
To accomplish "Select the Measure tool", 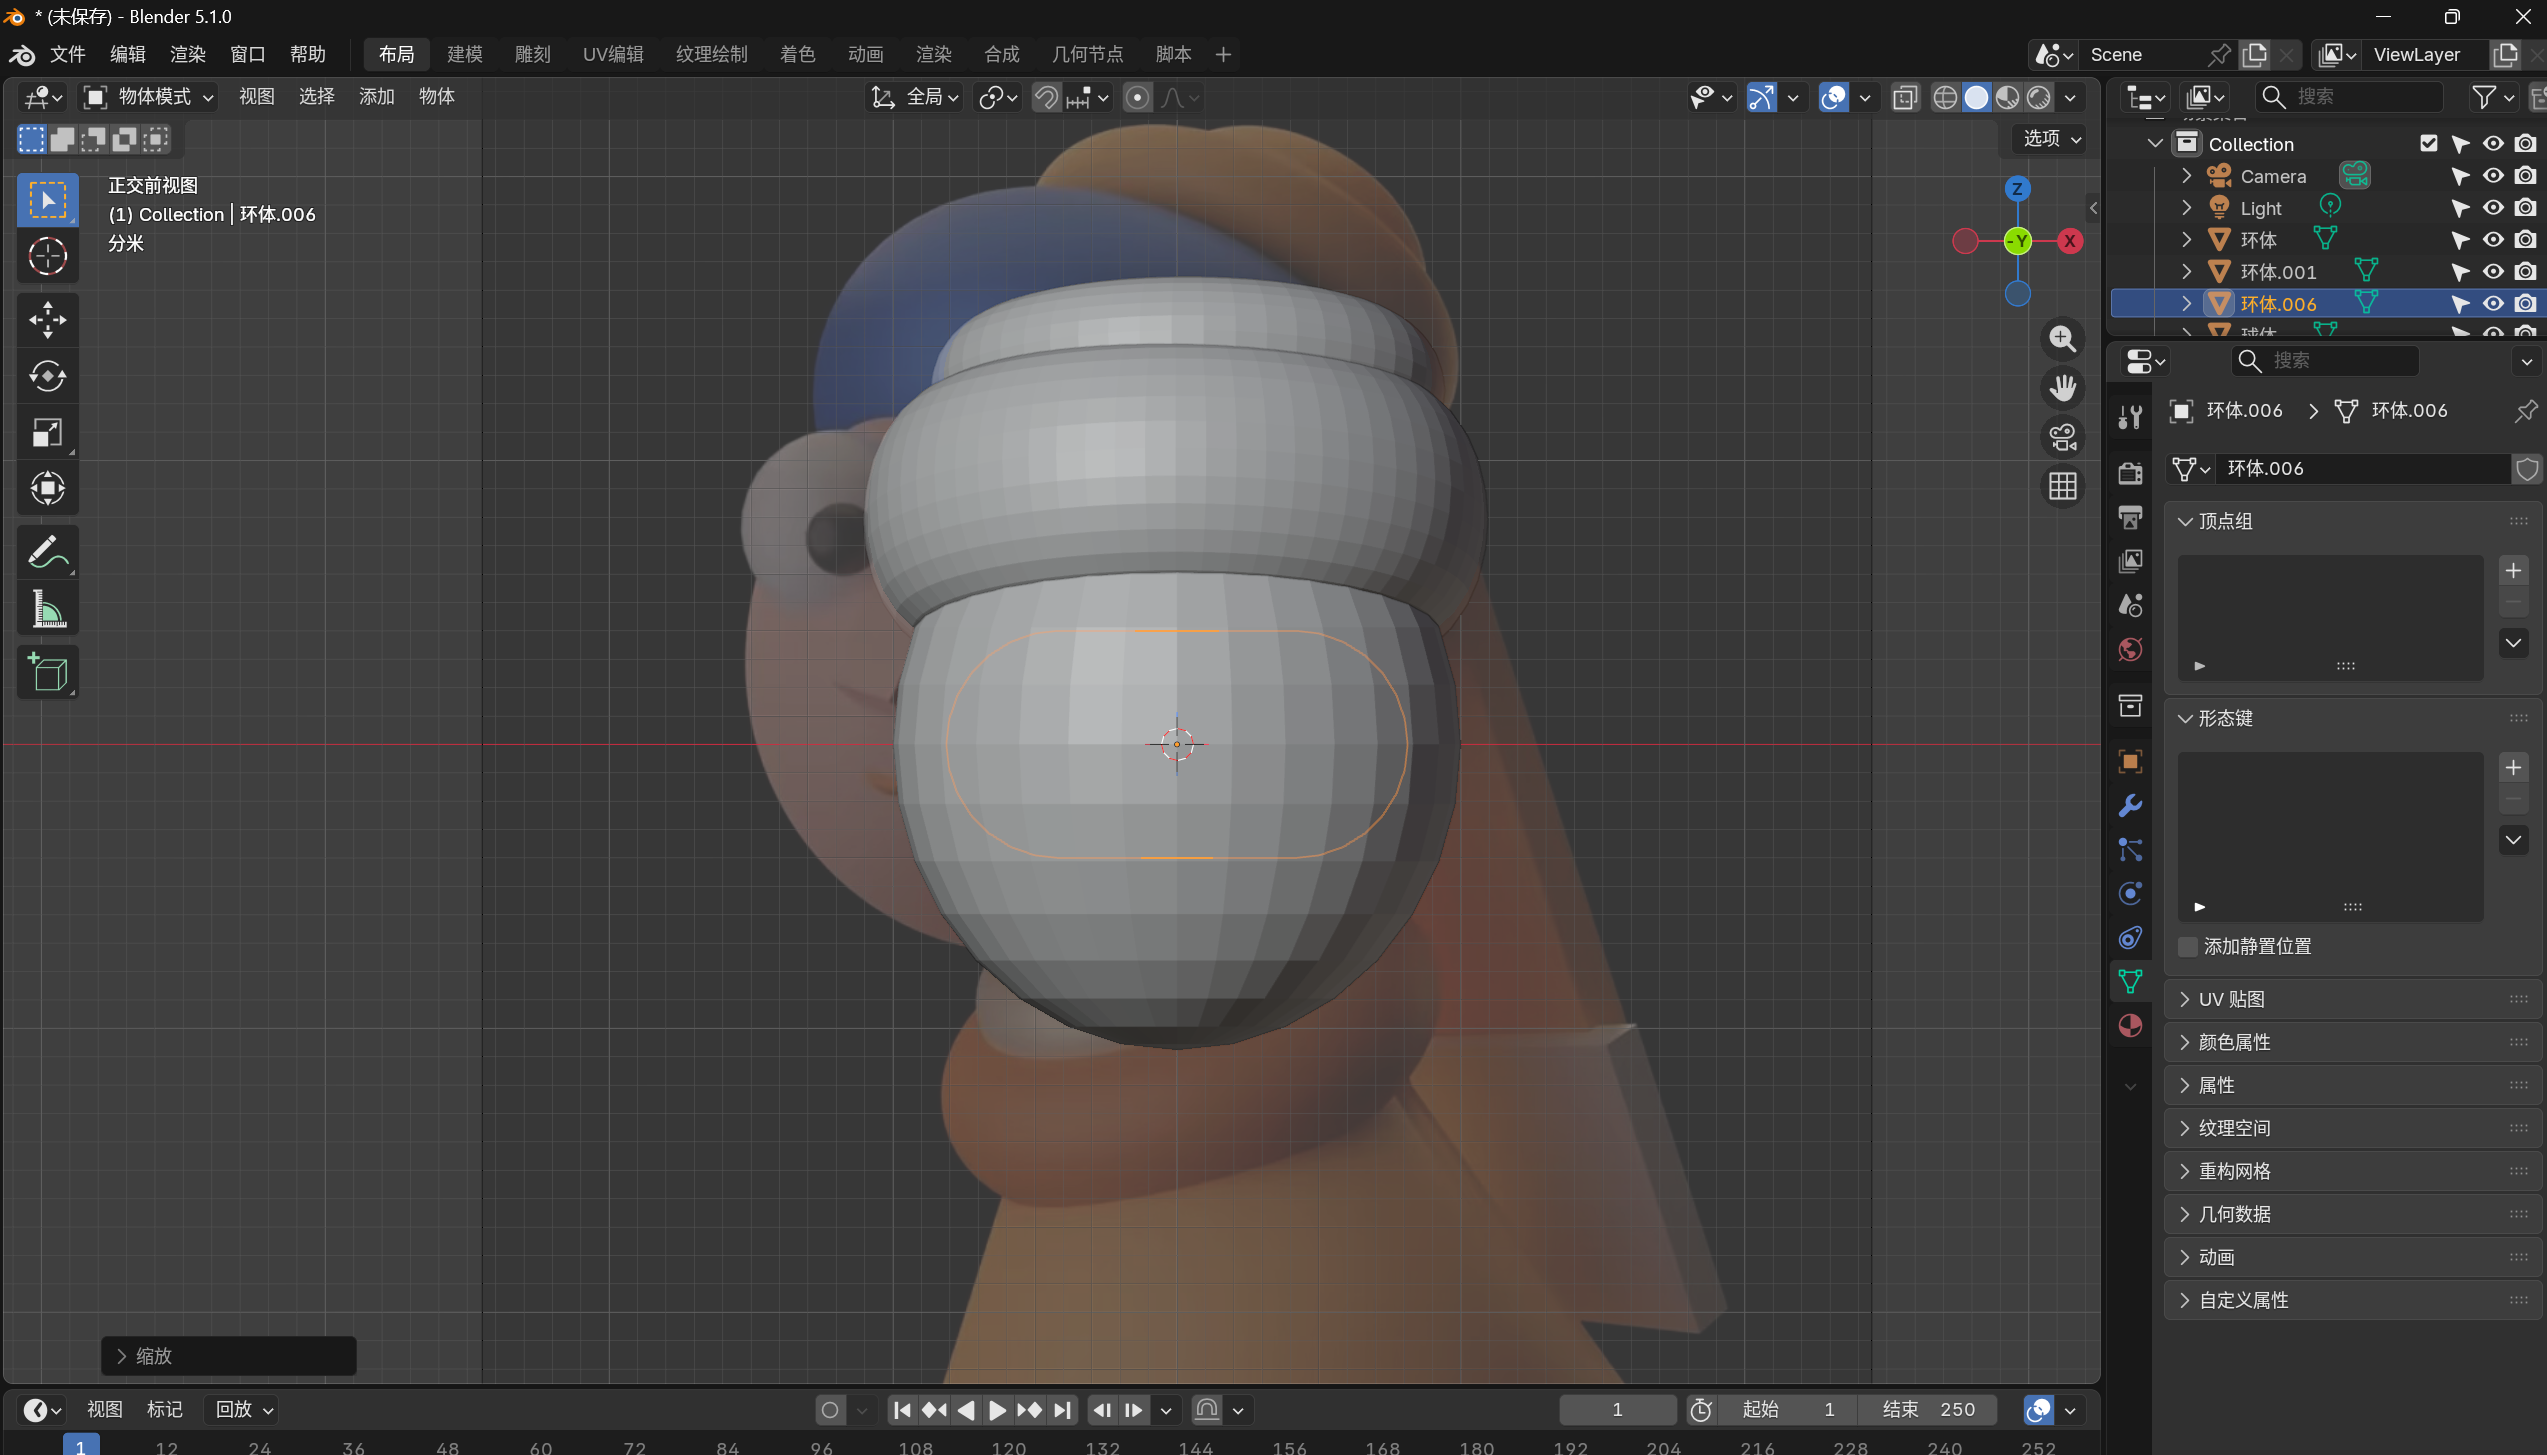I will pyautogui.click(x=47, y=609).
